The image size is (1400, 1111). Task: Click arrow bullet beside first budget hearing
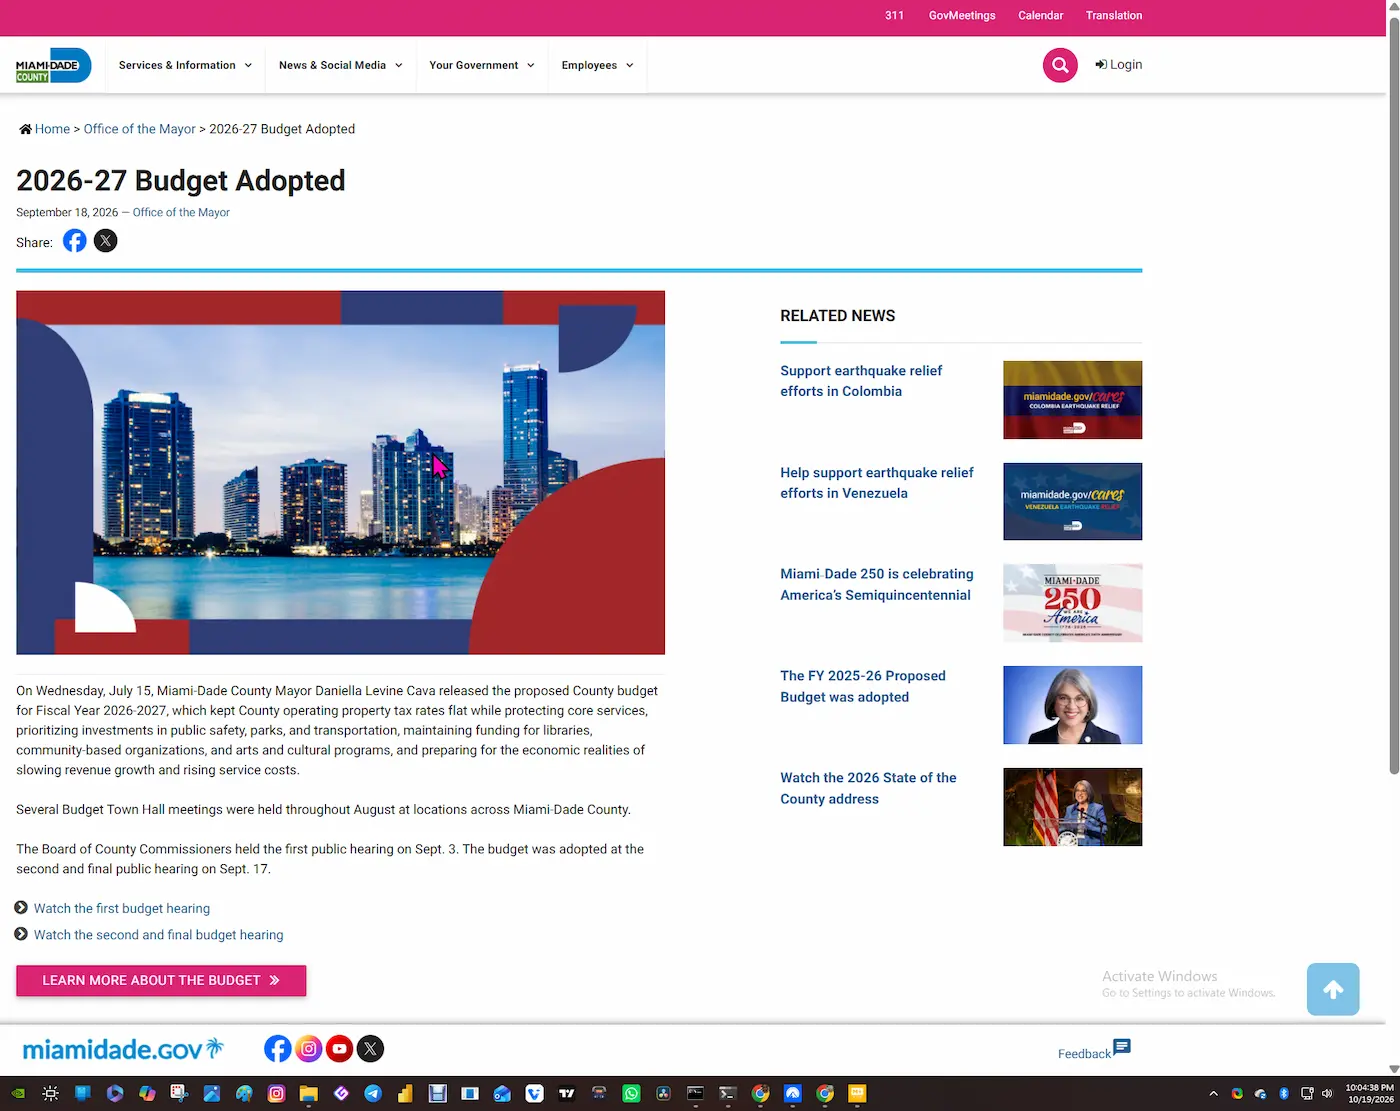21,908
